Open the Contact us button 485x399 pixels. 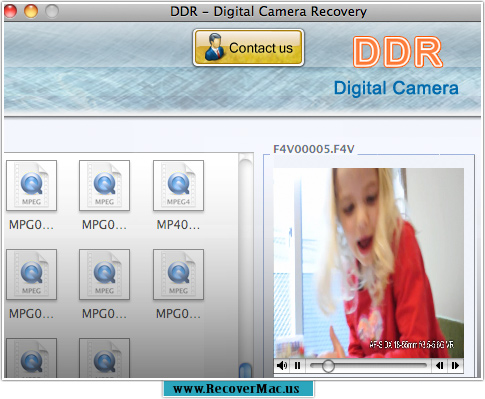248,47
